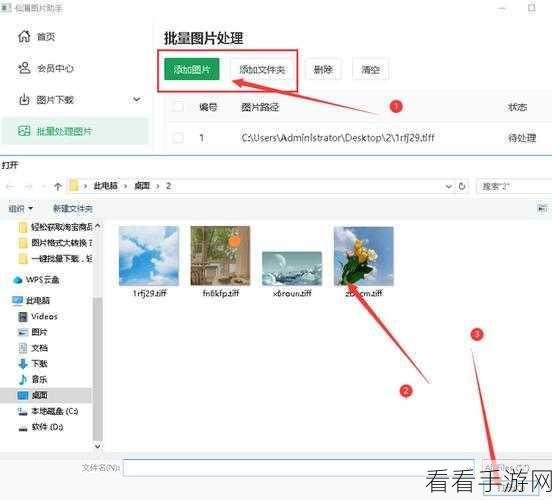Check the checkbox for row 1
This screenshot has height=500, width=552.
178,137
